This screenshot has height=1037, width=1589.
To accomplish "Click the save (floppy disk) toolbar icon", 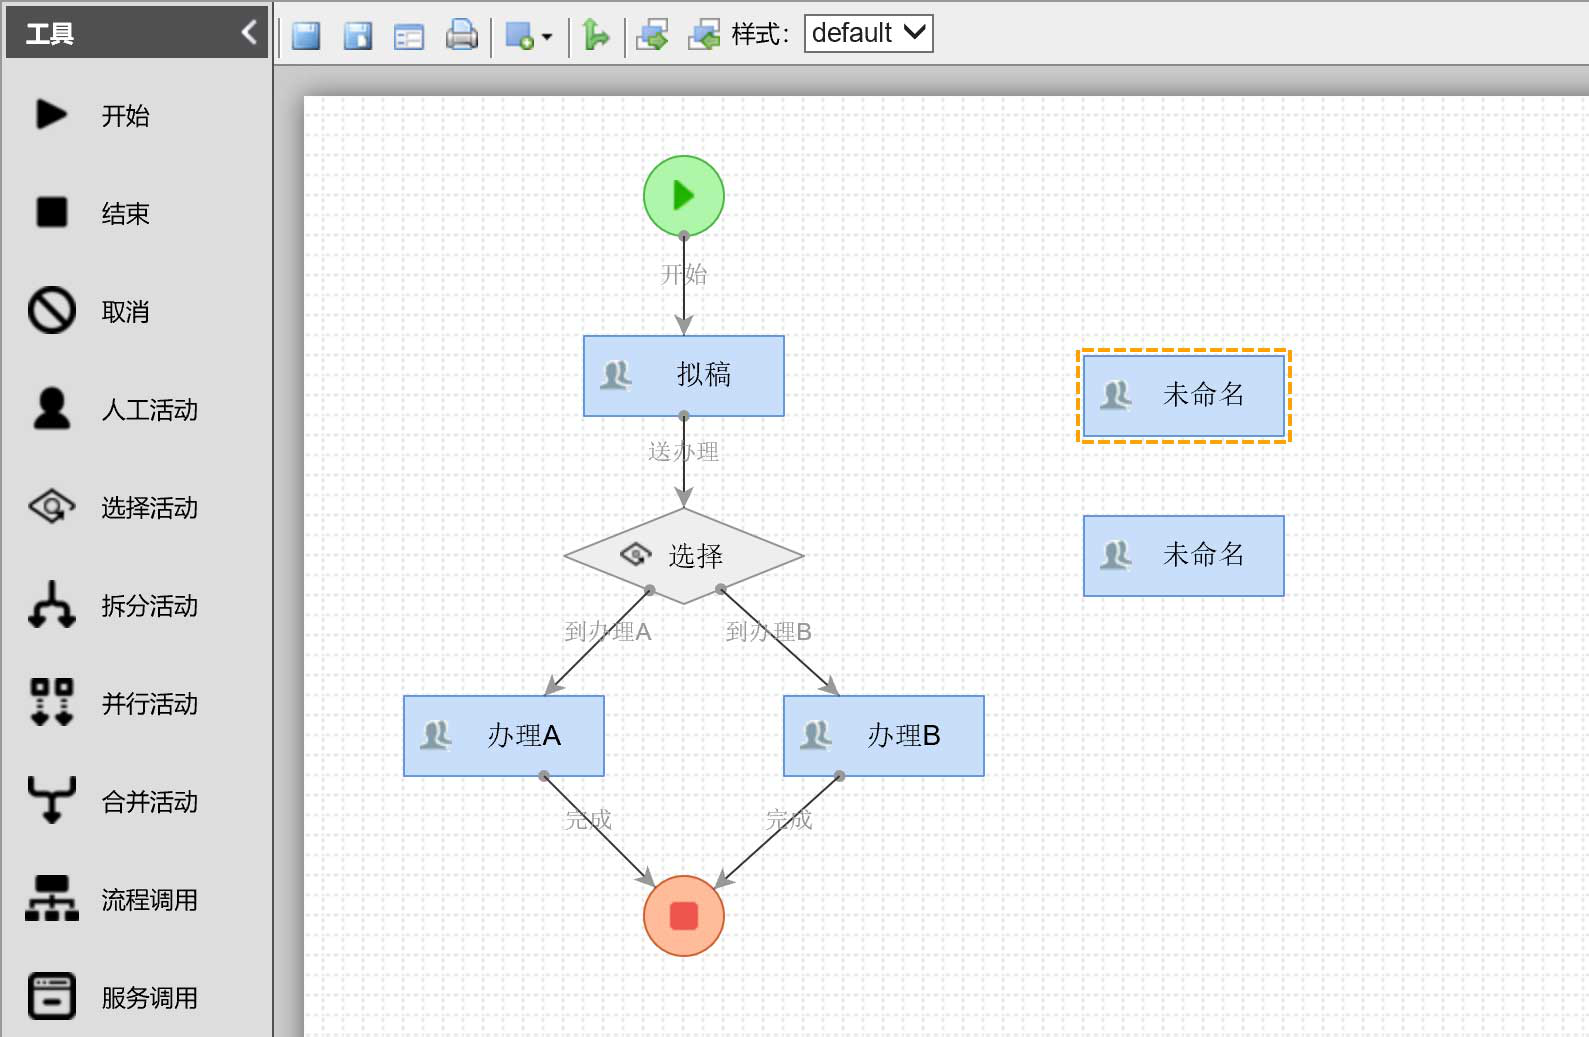I will tap(306, 36).
